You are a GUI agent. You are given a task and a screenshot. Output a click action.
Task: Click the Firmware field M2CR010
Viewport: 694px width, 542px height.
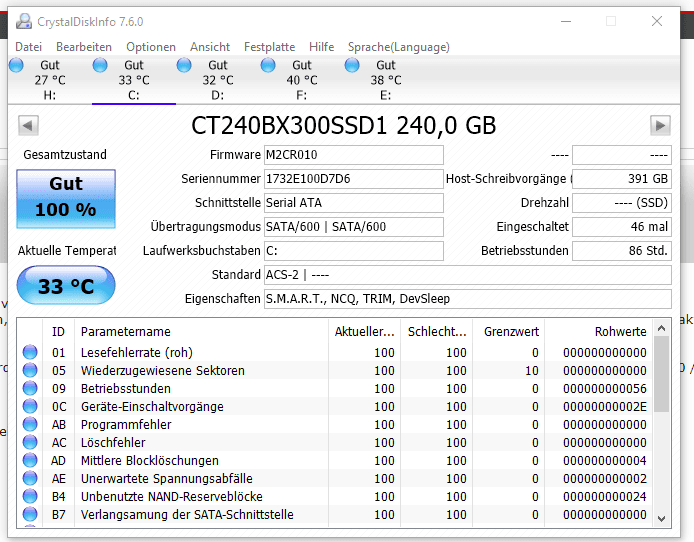[x=354, y=155]
